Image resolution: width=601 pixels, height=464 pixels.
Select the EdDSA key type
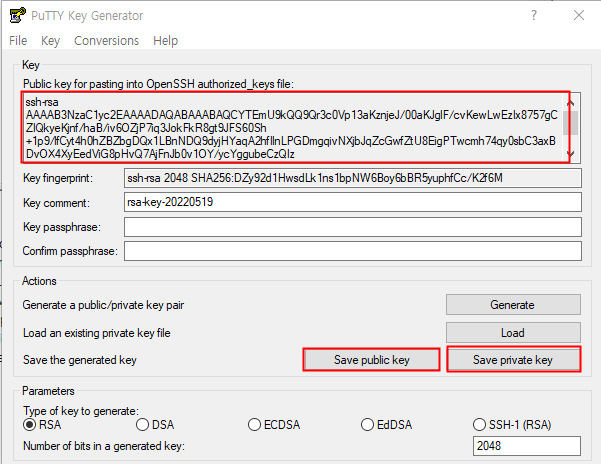[x=386, y=425]
